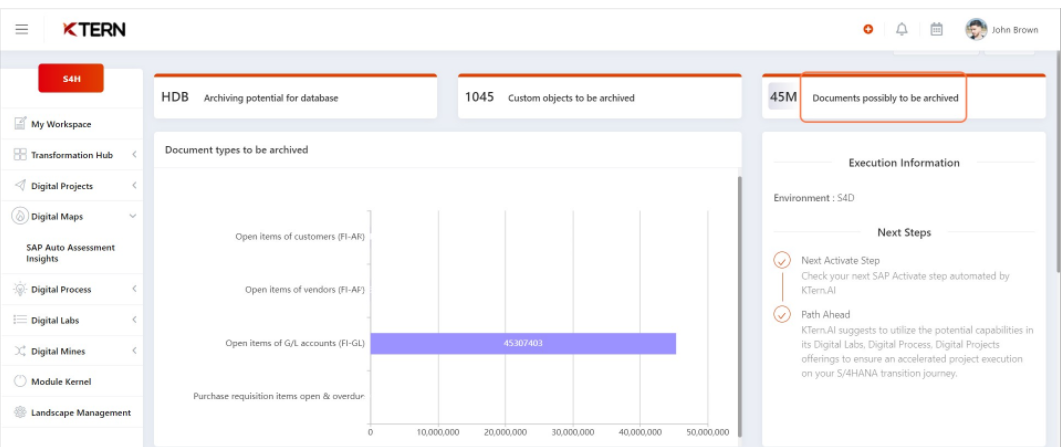
Task: Click the HDB archiving potential card
Action: tap(295, 97)
